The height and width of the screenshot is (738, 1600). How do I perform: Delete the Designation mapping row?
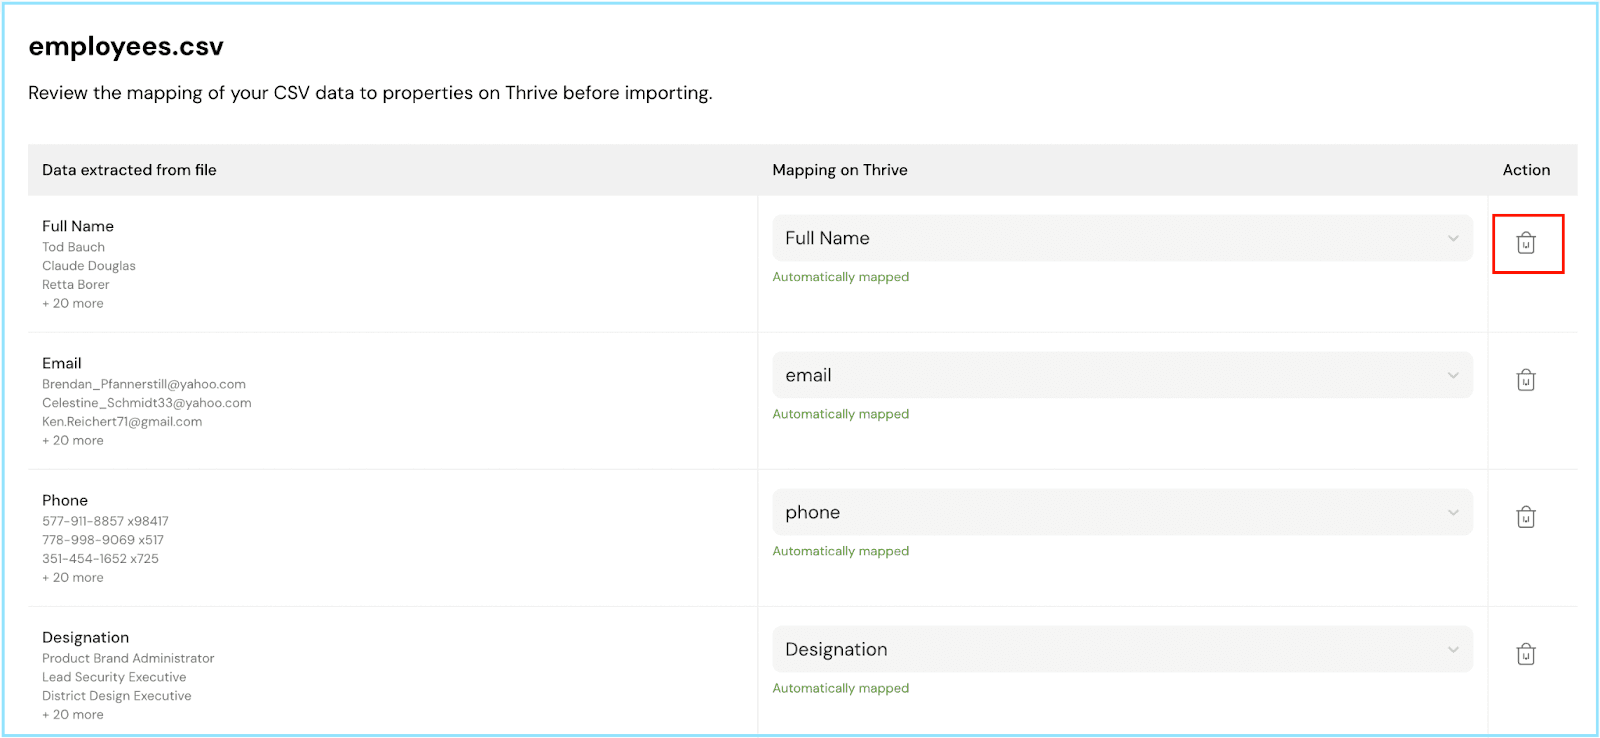click(x=1526, y=654)
